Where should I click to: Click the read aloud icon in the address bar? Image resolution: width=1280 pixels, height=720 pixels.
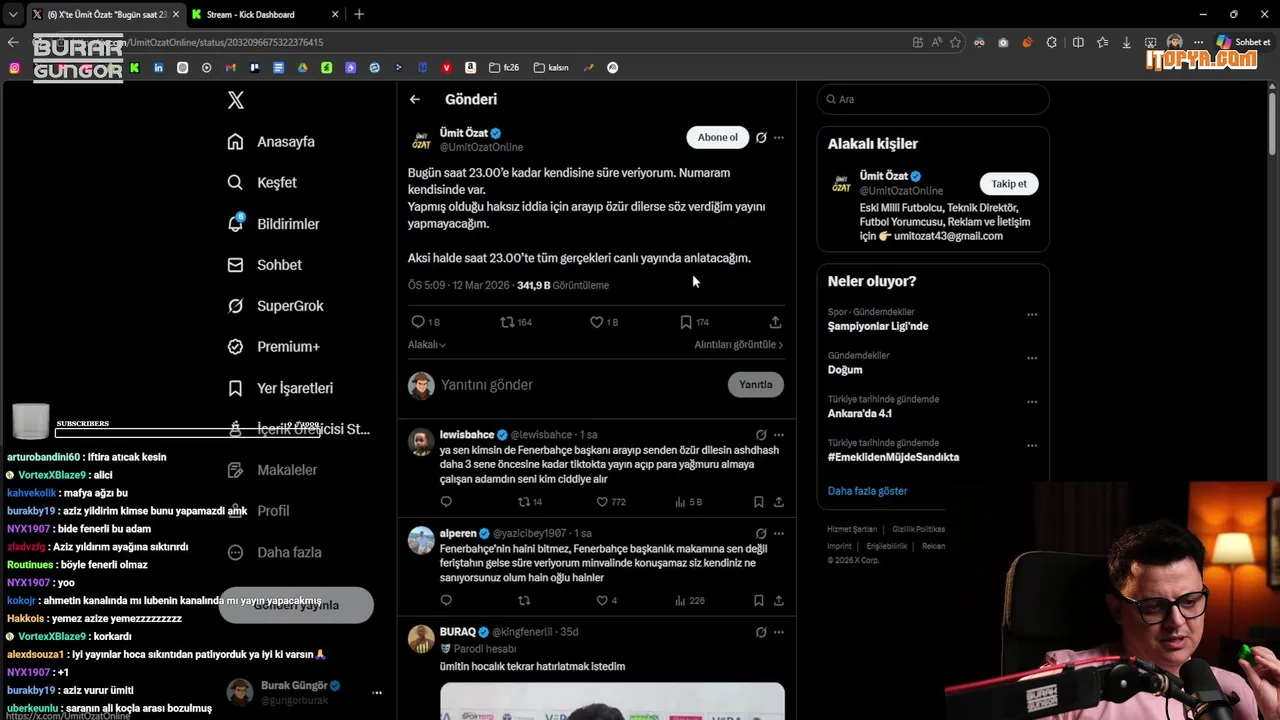click(x=936, y=42)
